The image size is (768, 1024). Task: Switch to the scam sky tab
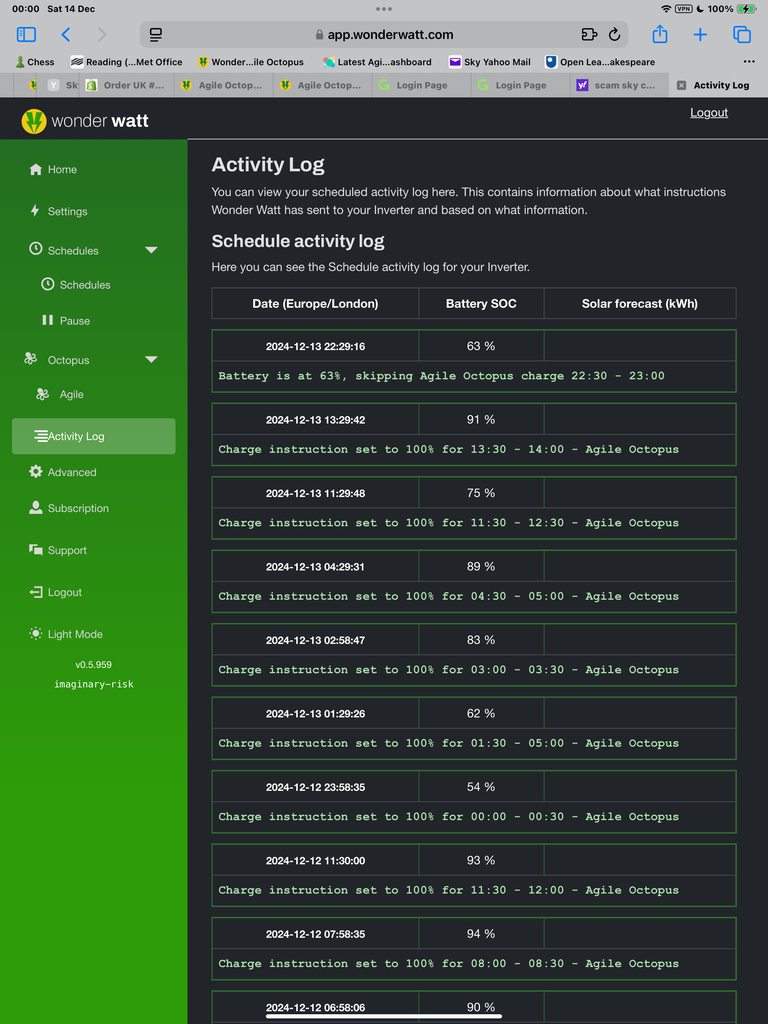(616, 86)
